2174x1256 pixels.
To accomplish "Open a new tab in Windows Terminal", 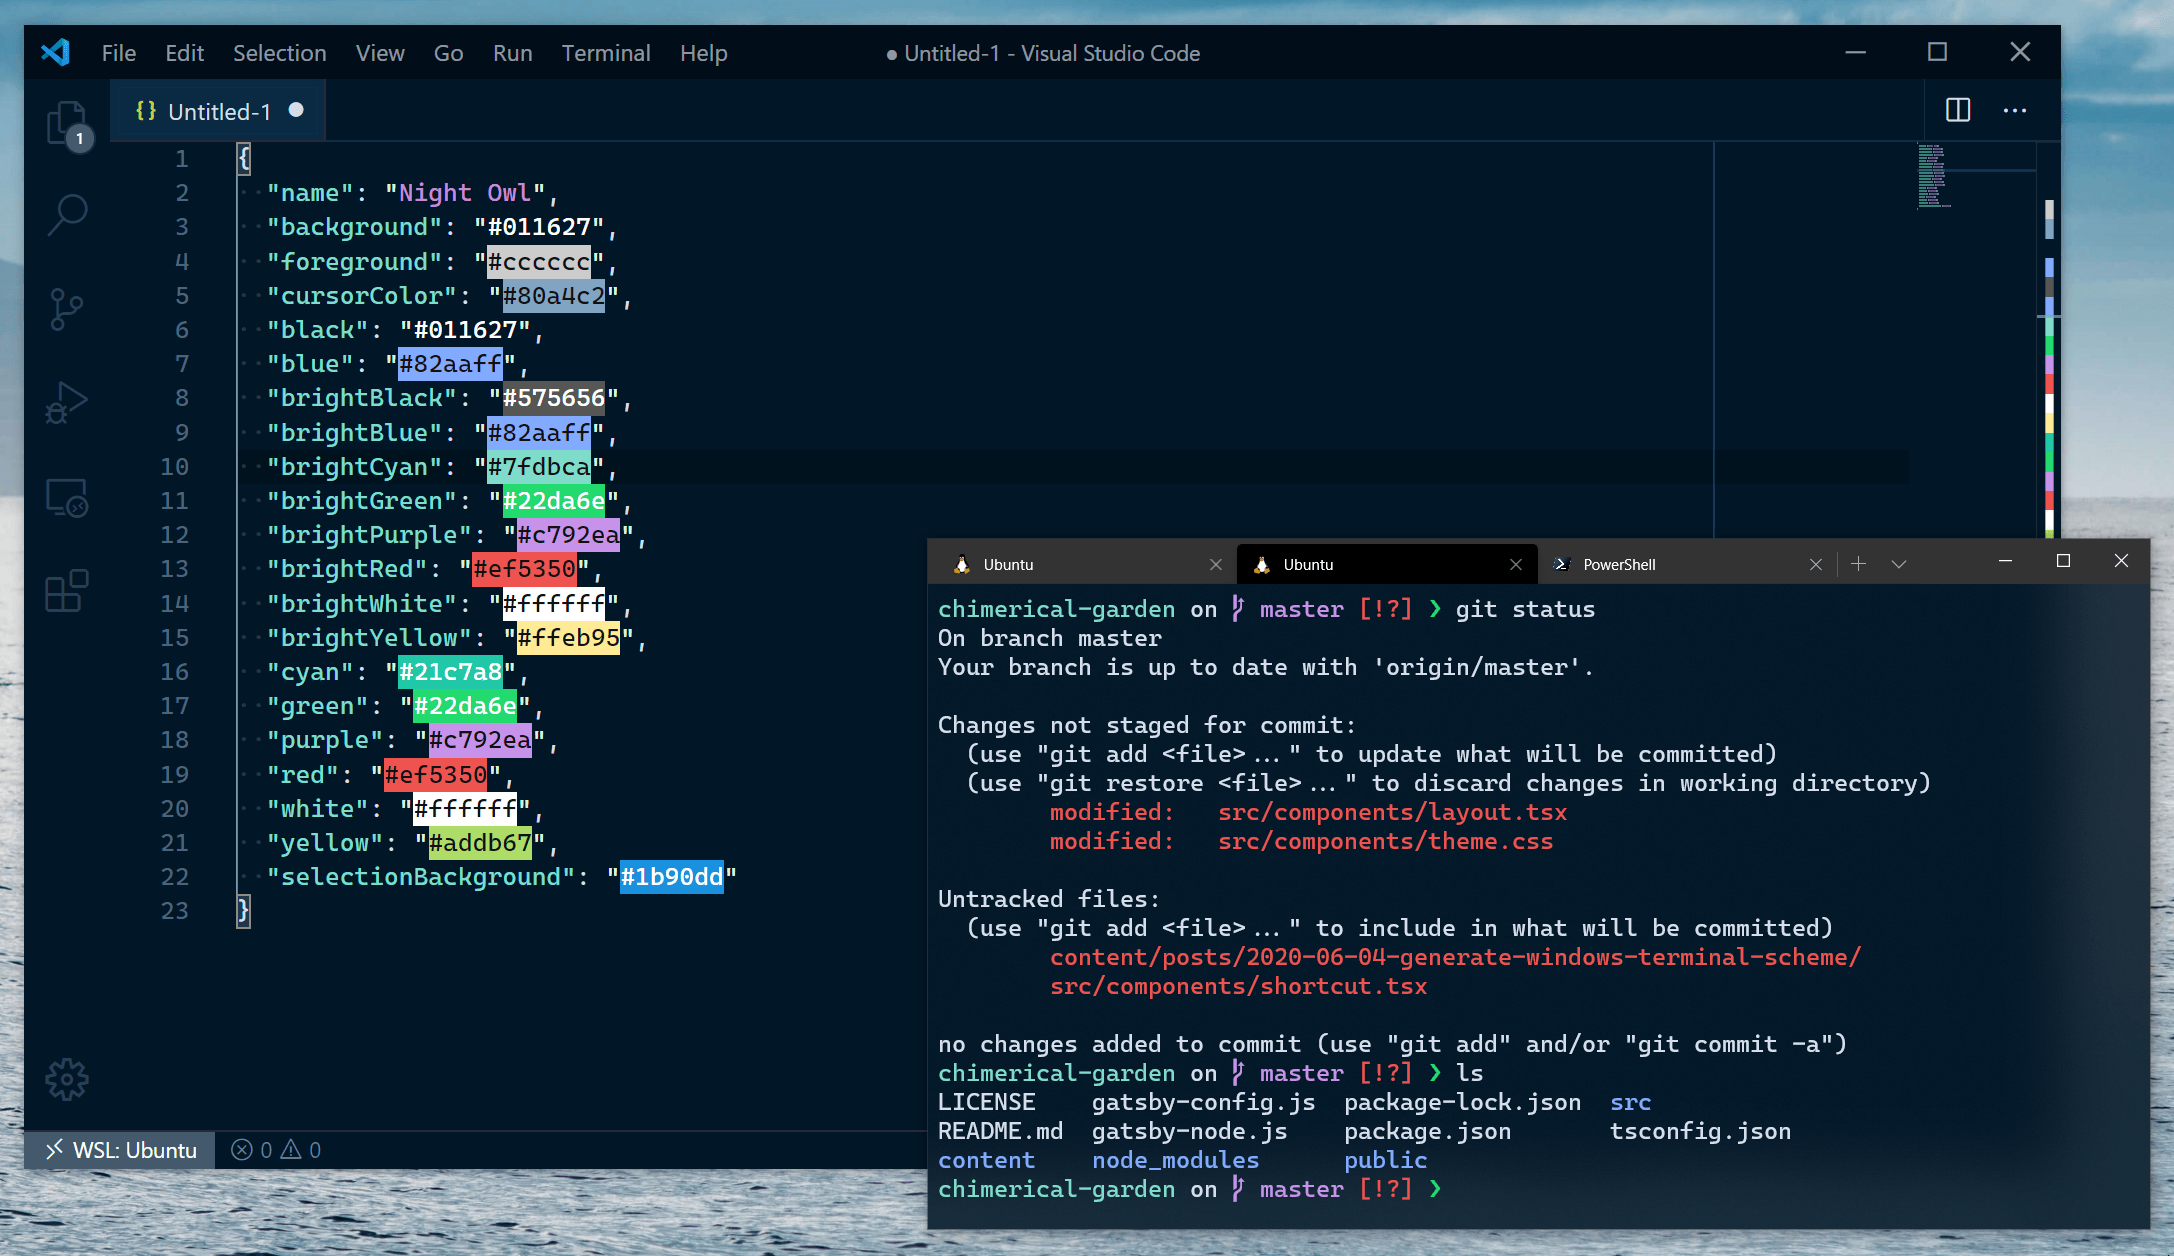I will pos(1858,564).
